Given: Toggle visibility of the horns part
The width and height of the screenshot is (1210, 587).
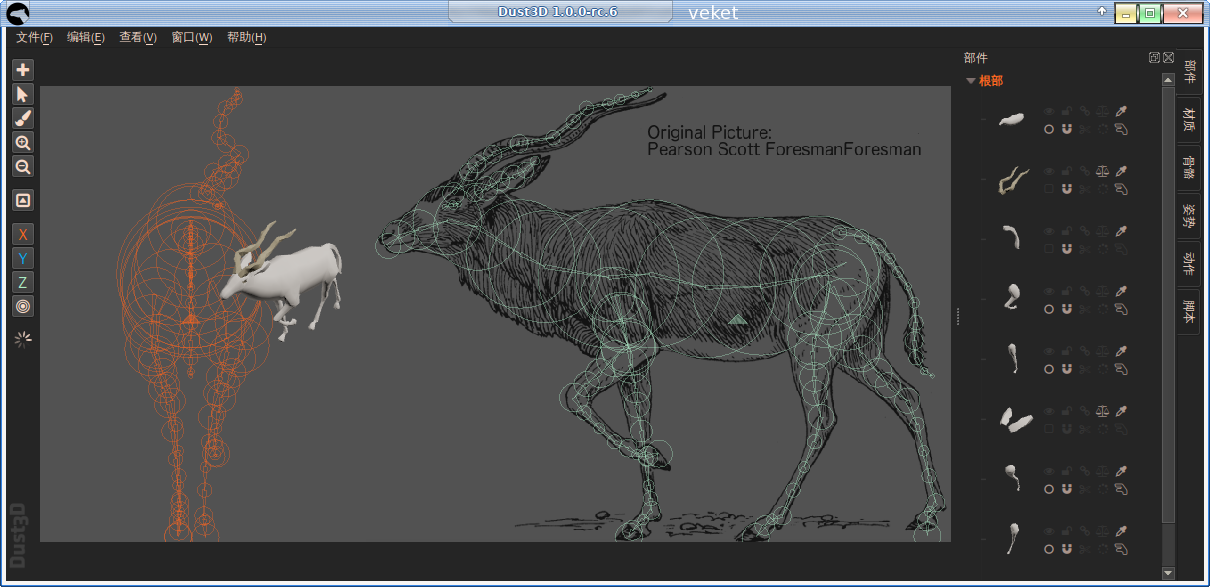Looking at the screenshot, I should [1049, 171].
